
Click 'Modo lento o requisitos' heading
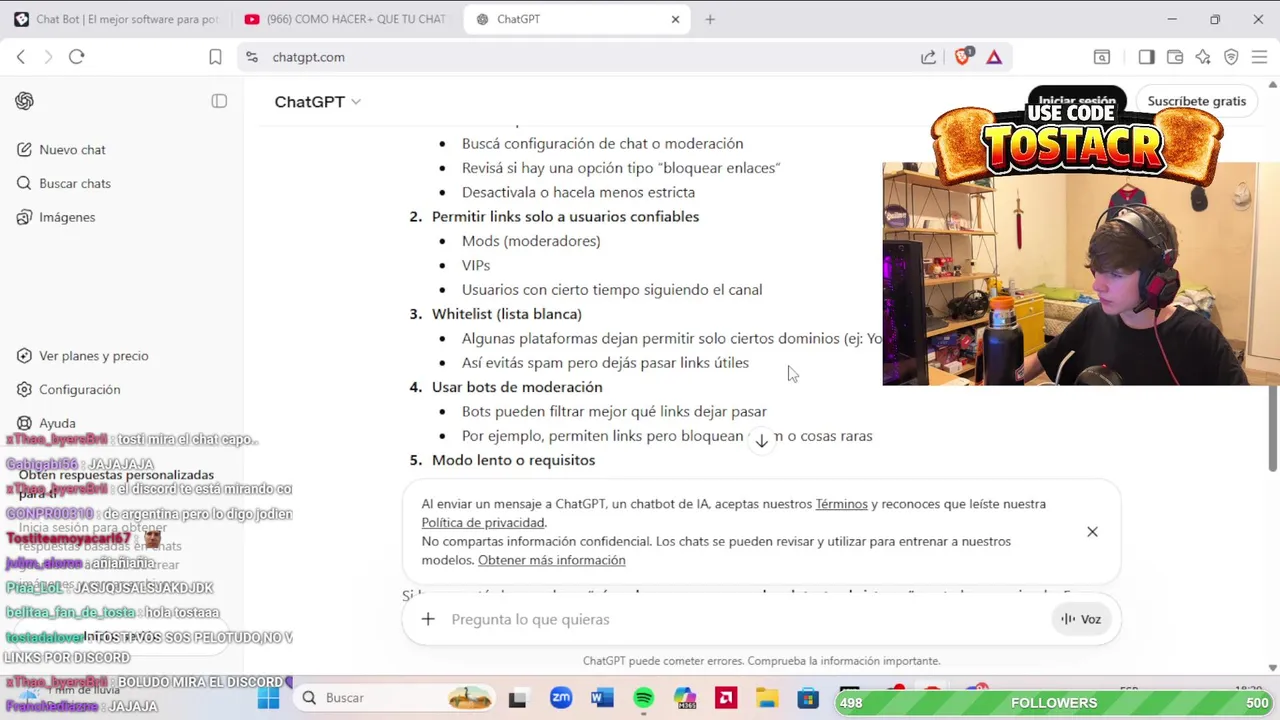pos(513,460)
